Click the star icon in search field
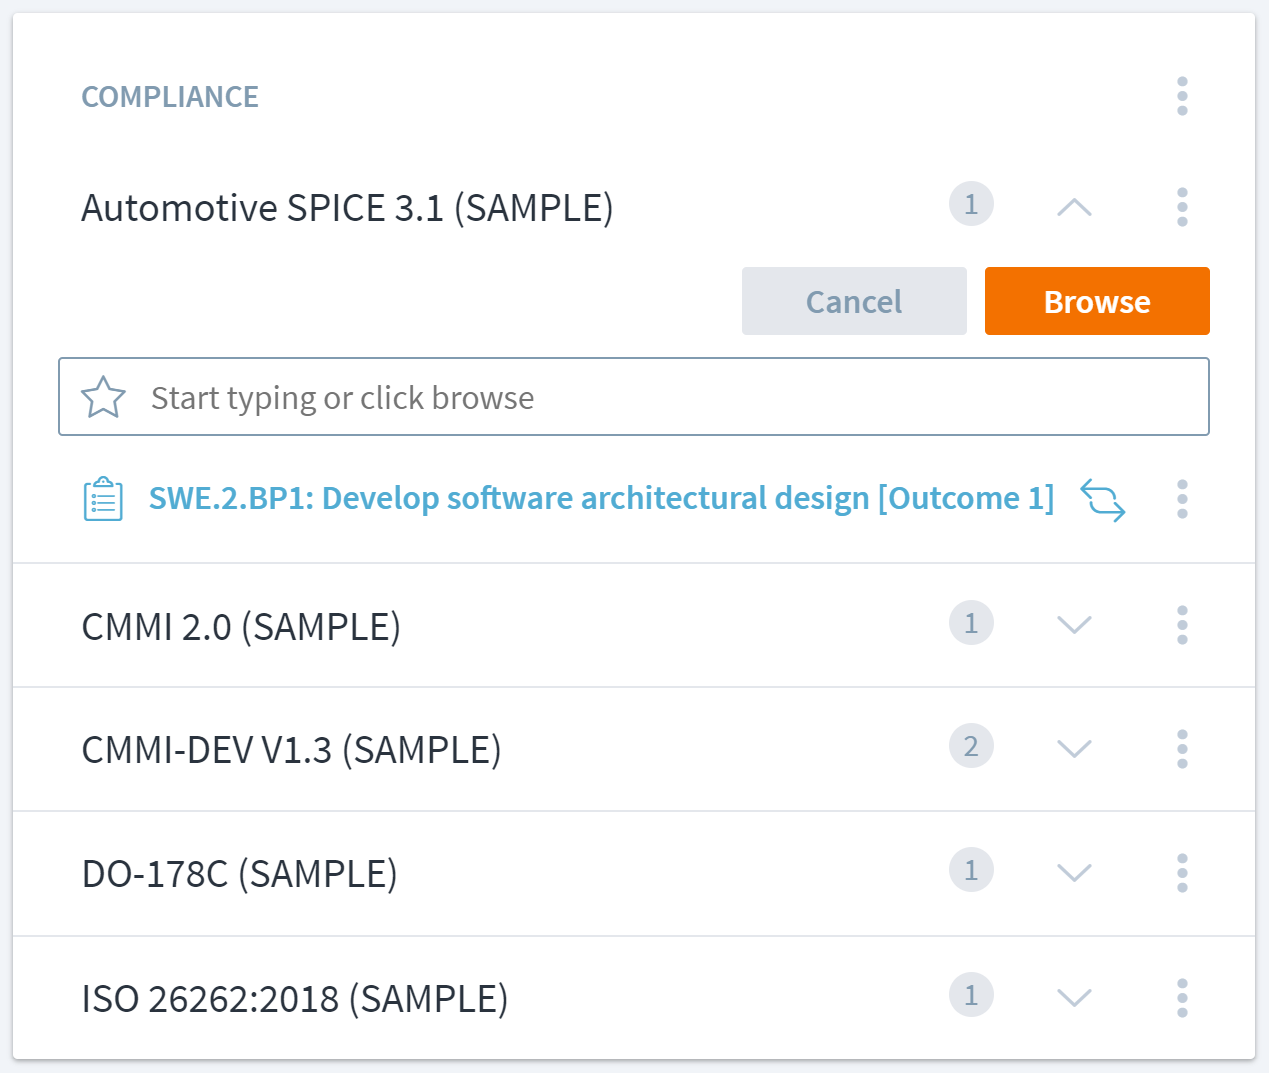The width and height of the screenshot is (1269, 1073). 103,398
